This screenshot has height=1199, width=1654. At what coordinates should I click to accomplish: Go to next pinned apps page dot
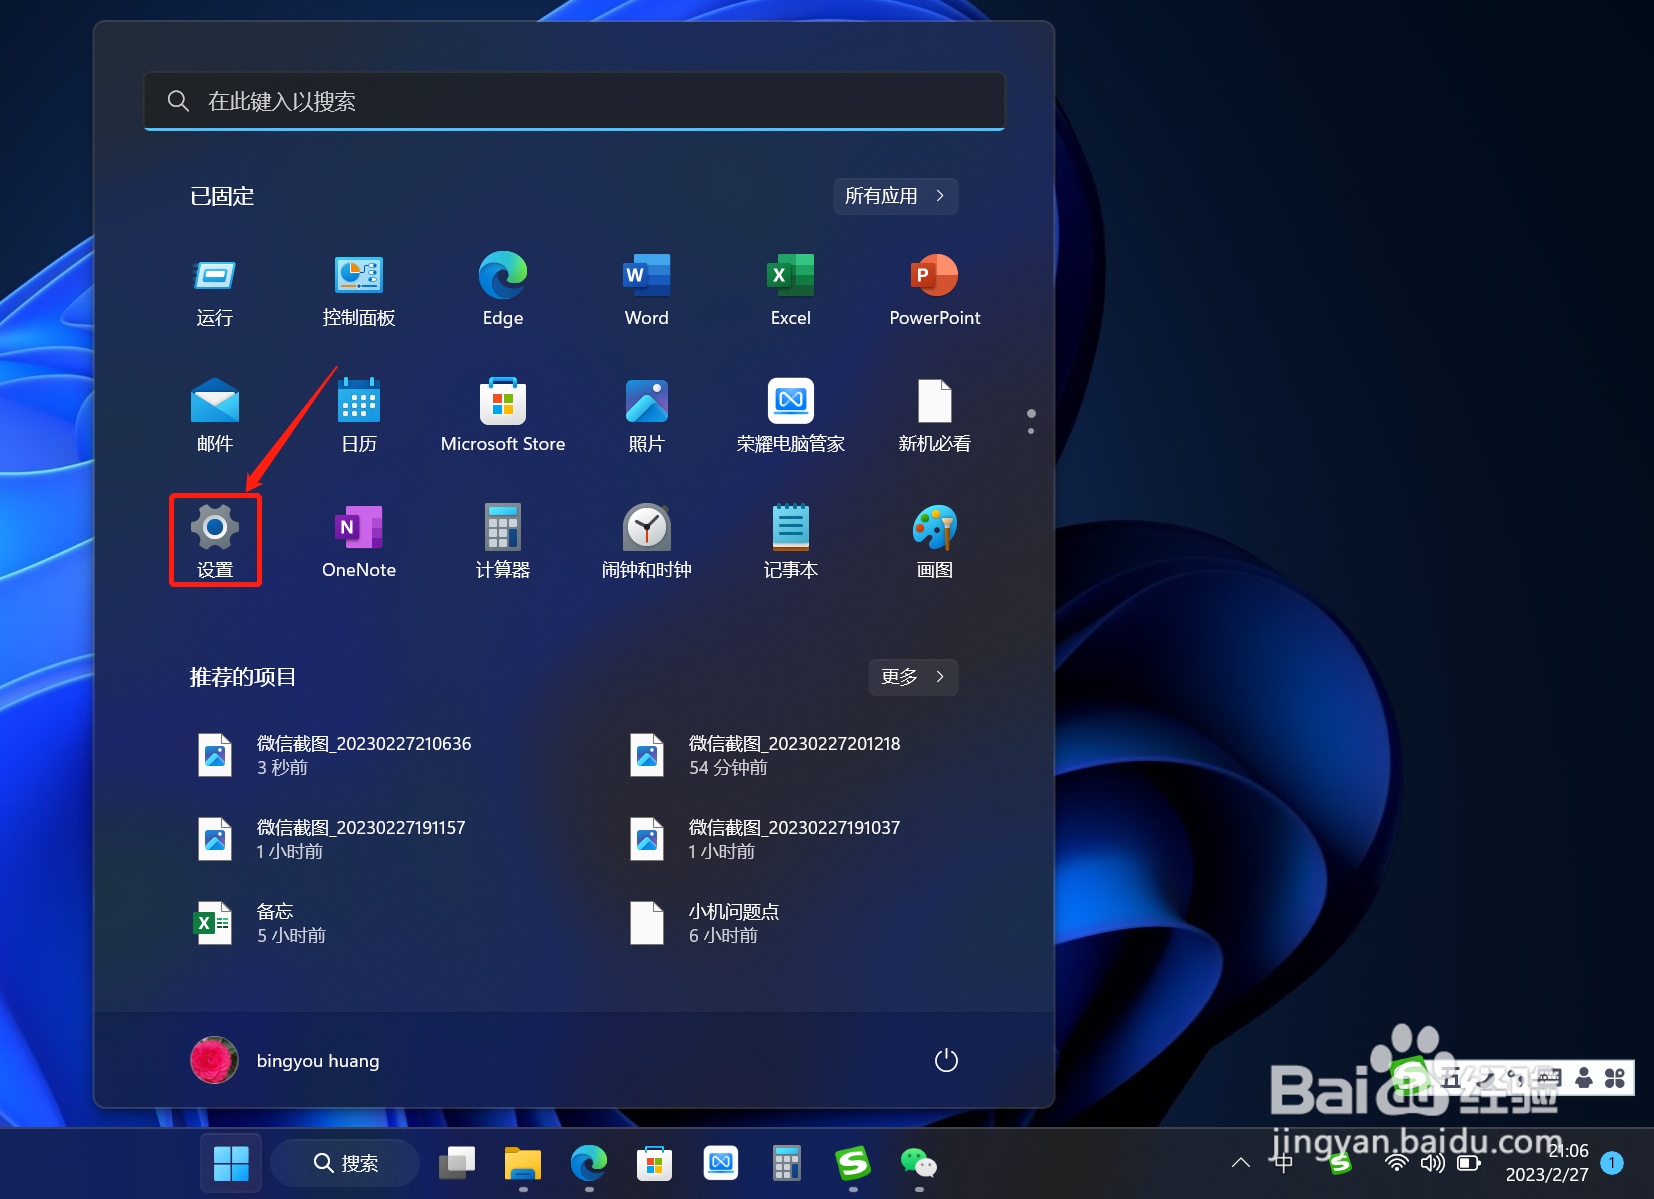[1031, 431]
